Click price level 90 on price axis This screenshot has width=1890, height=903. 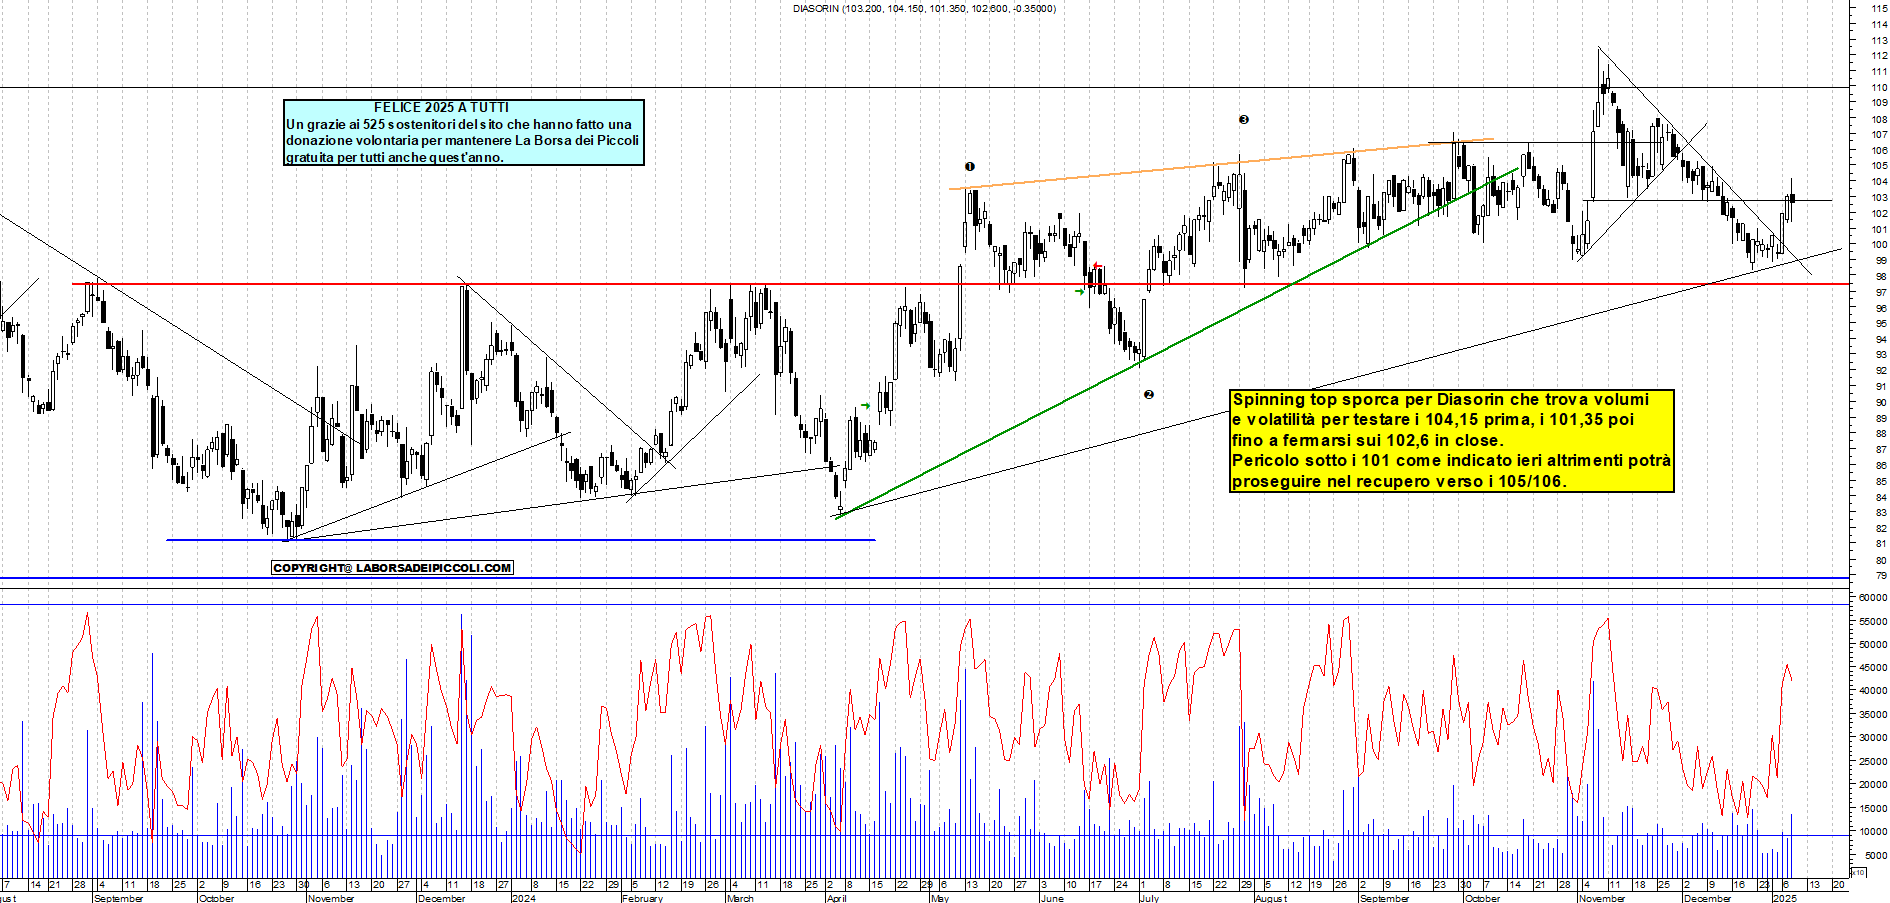click(1881, 403)
